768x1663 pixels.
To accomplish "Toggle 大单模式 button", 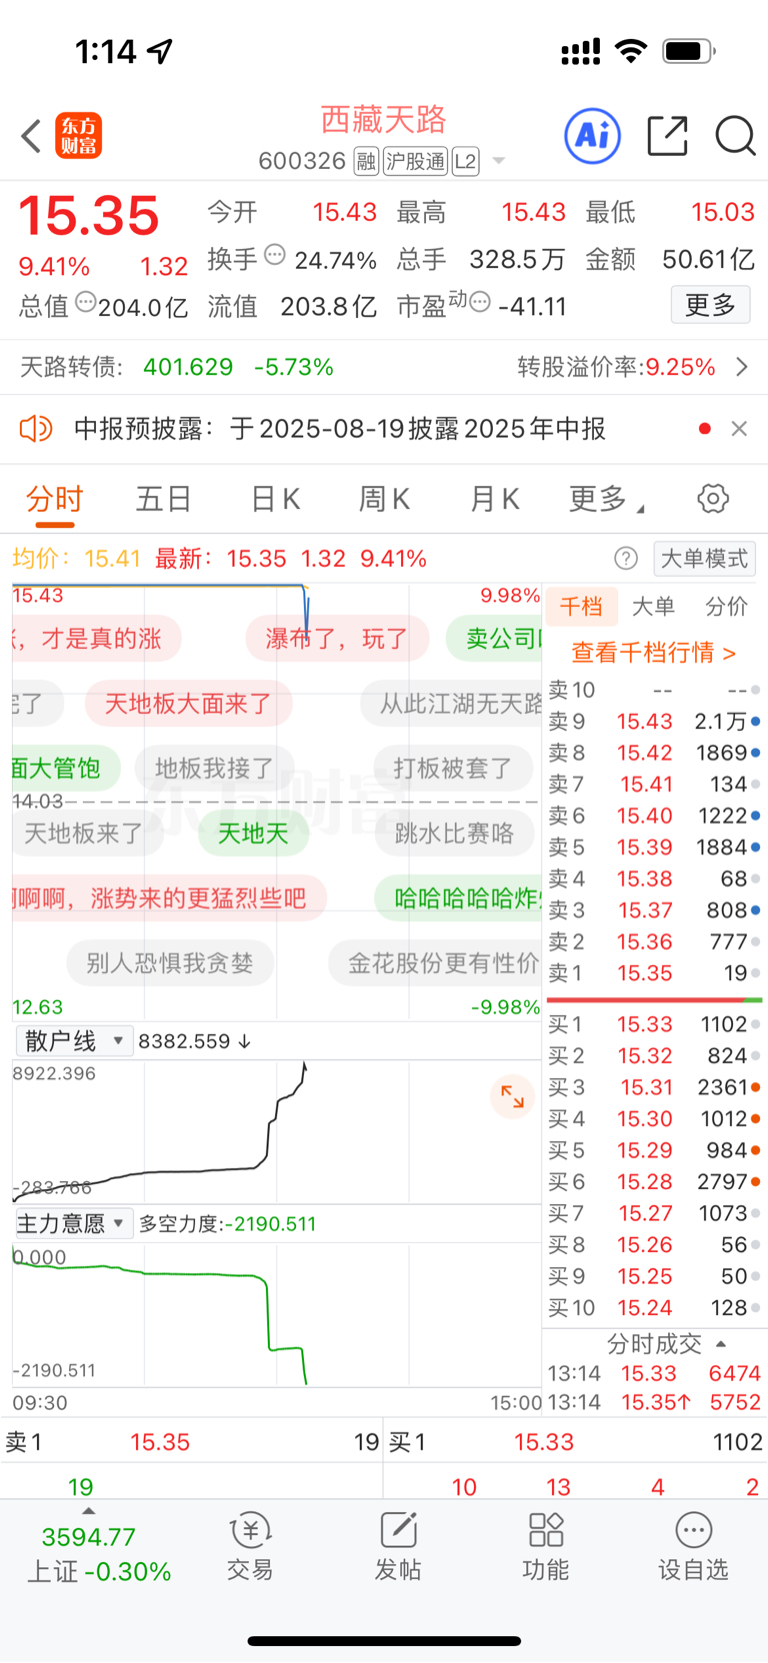I will pos(704,558).
